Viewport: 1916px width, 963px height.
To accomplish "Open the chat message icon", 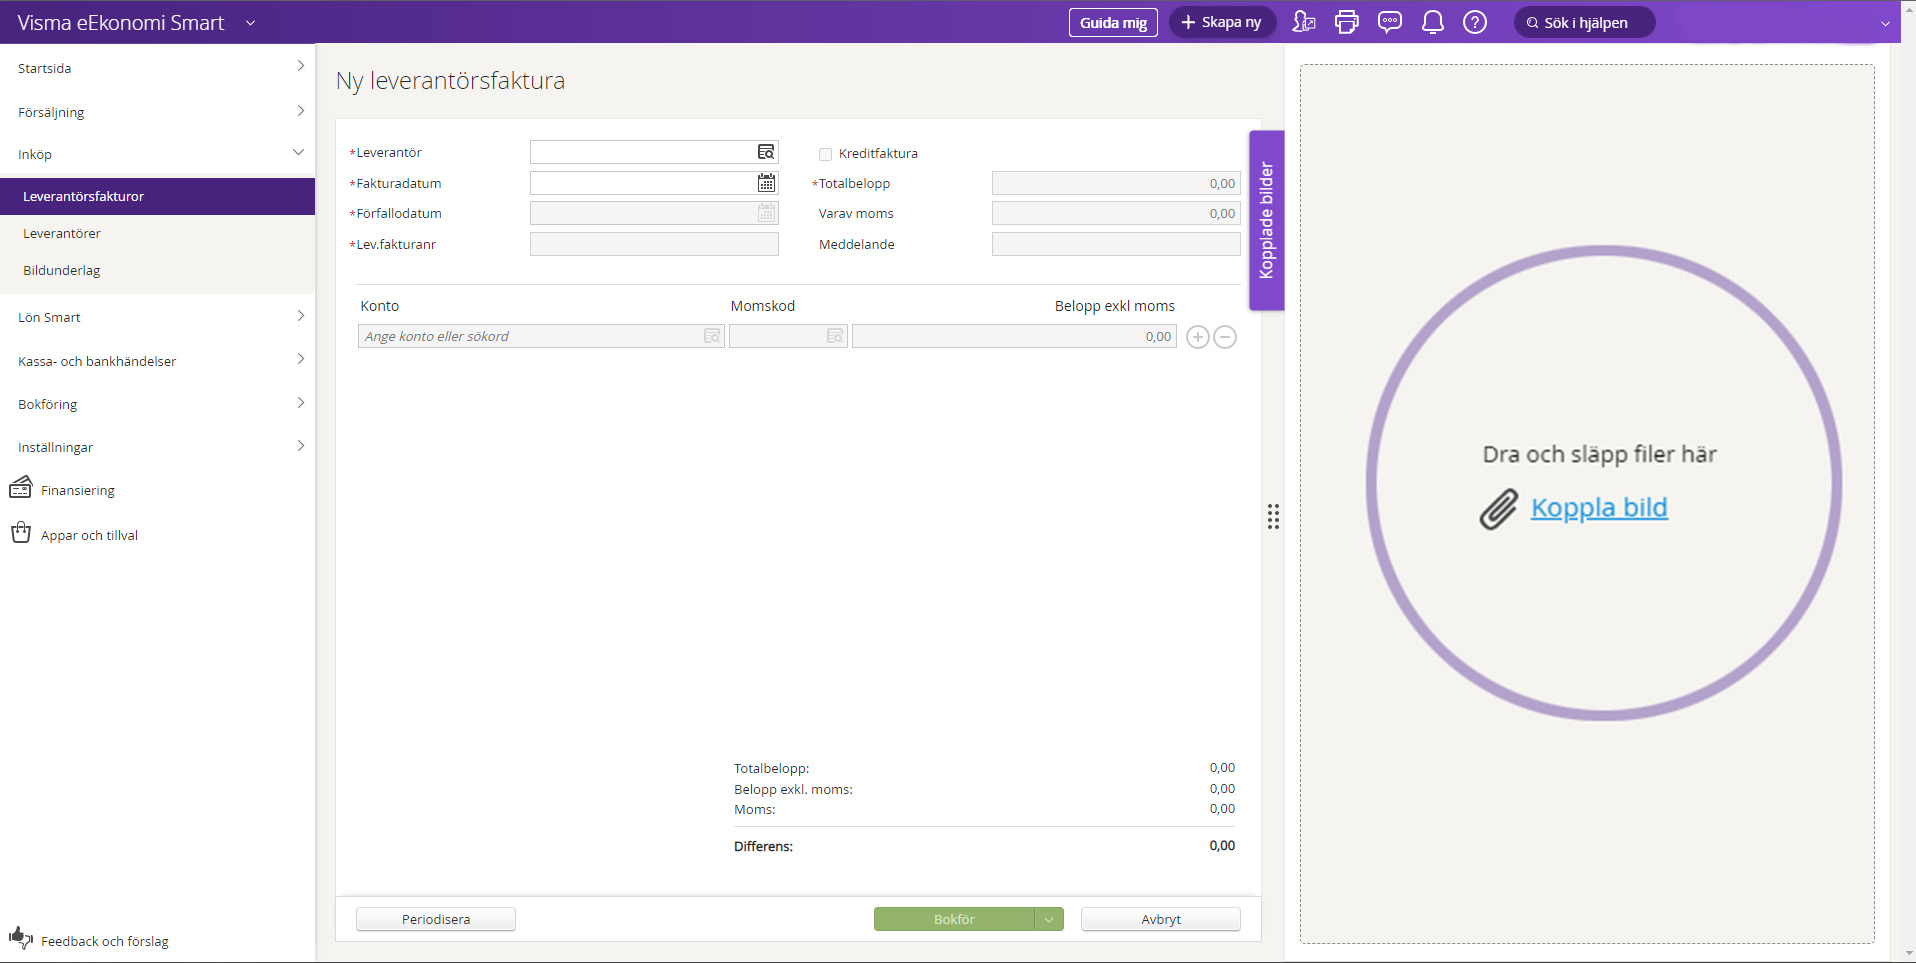I will (1390, 22).
